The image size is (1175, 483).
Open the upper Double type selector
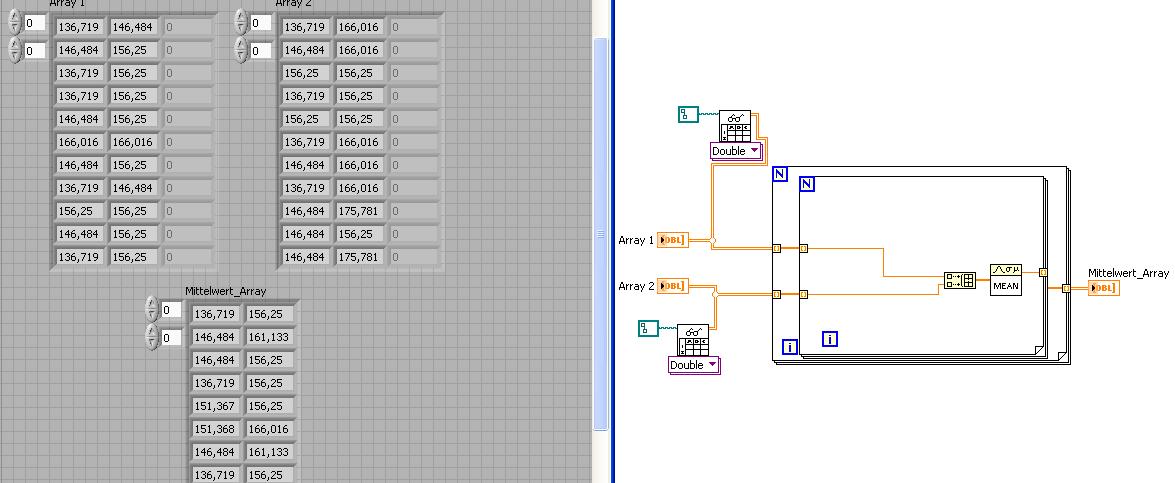click(736, 151)
